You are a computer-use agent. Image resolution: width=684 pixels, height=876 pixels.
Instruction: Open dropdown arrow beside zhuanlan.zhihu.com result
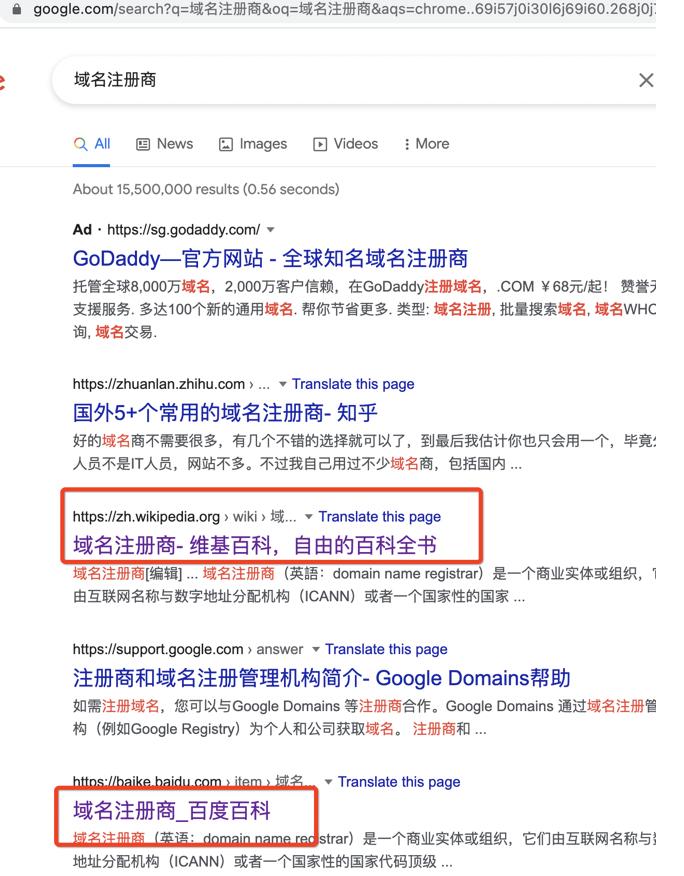283,384
